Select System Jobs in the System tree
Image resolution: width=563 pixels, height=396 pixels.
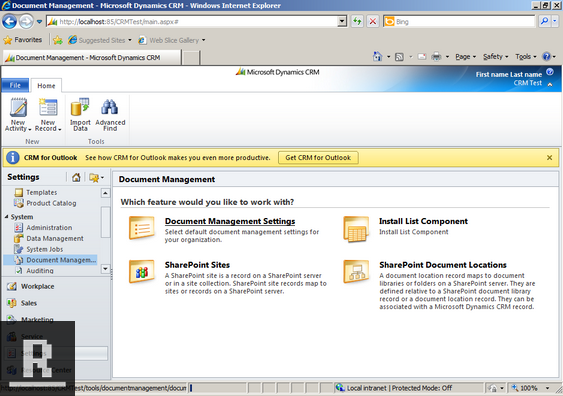[x=45, y=249]
